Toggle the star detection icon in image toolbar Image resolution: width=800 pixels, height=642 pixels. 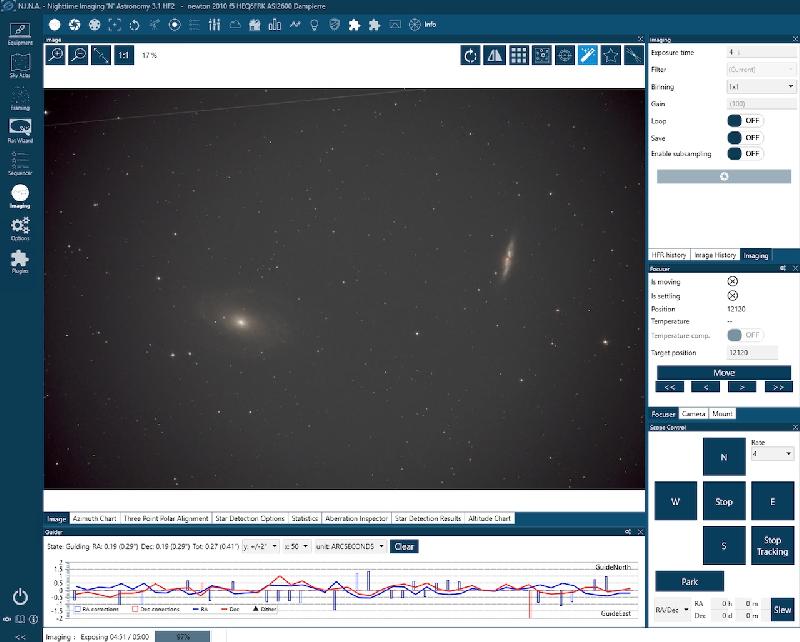pos(611,56)
